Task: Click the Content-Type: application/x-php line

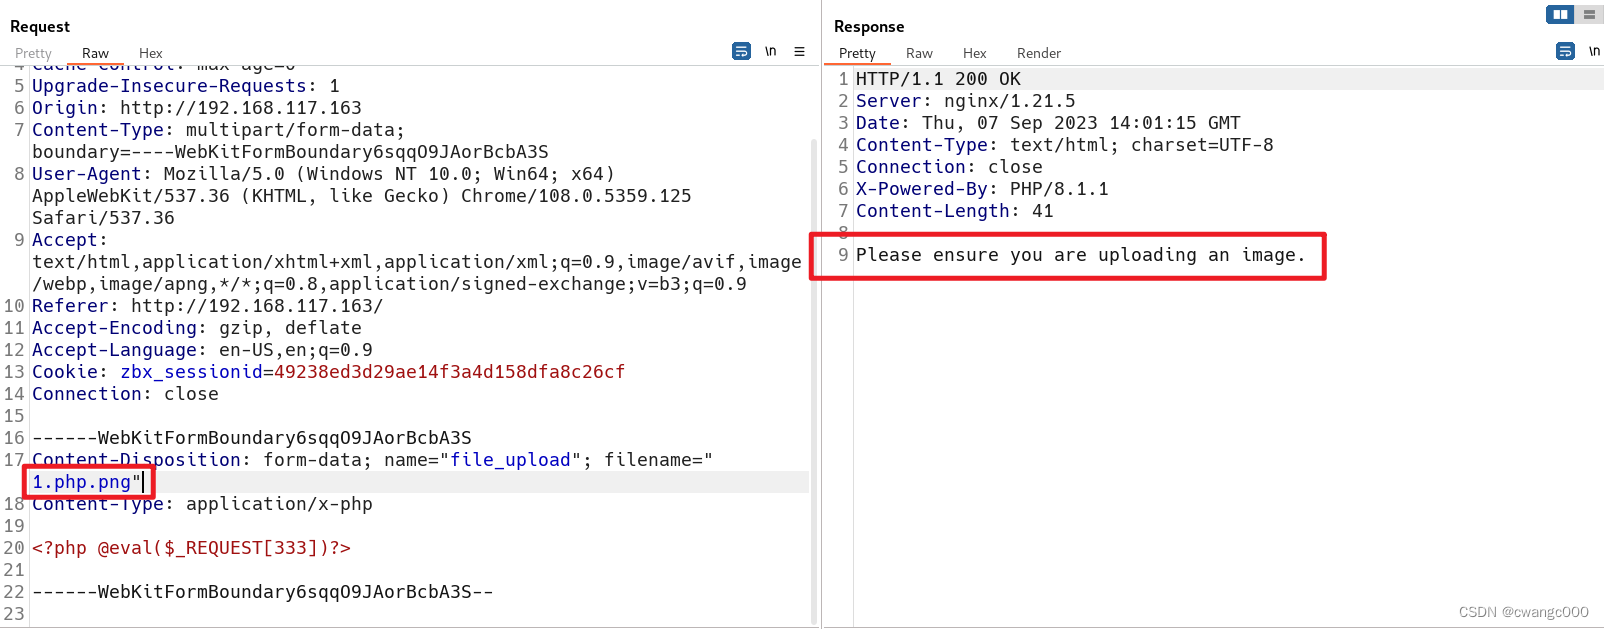Action: coord(202,504)
